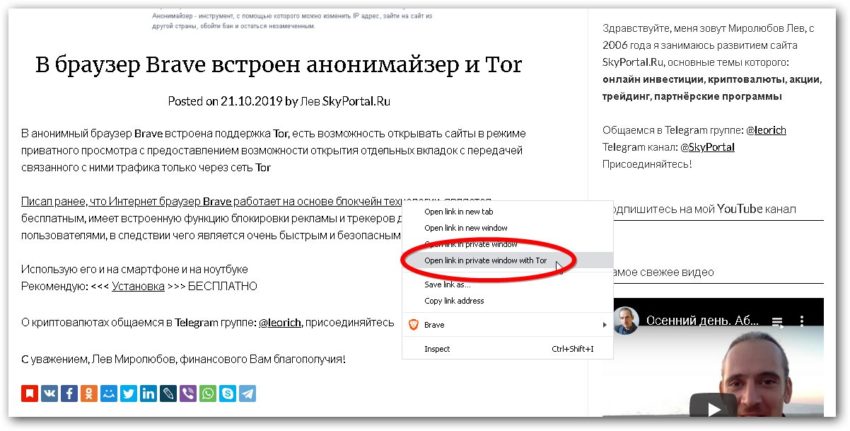The image size is (850, 431).
Task: Click the WhatsApp share icon
Action: click(207, 394)
